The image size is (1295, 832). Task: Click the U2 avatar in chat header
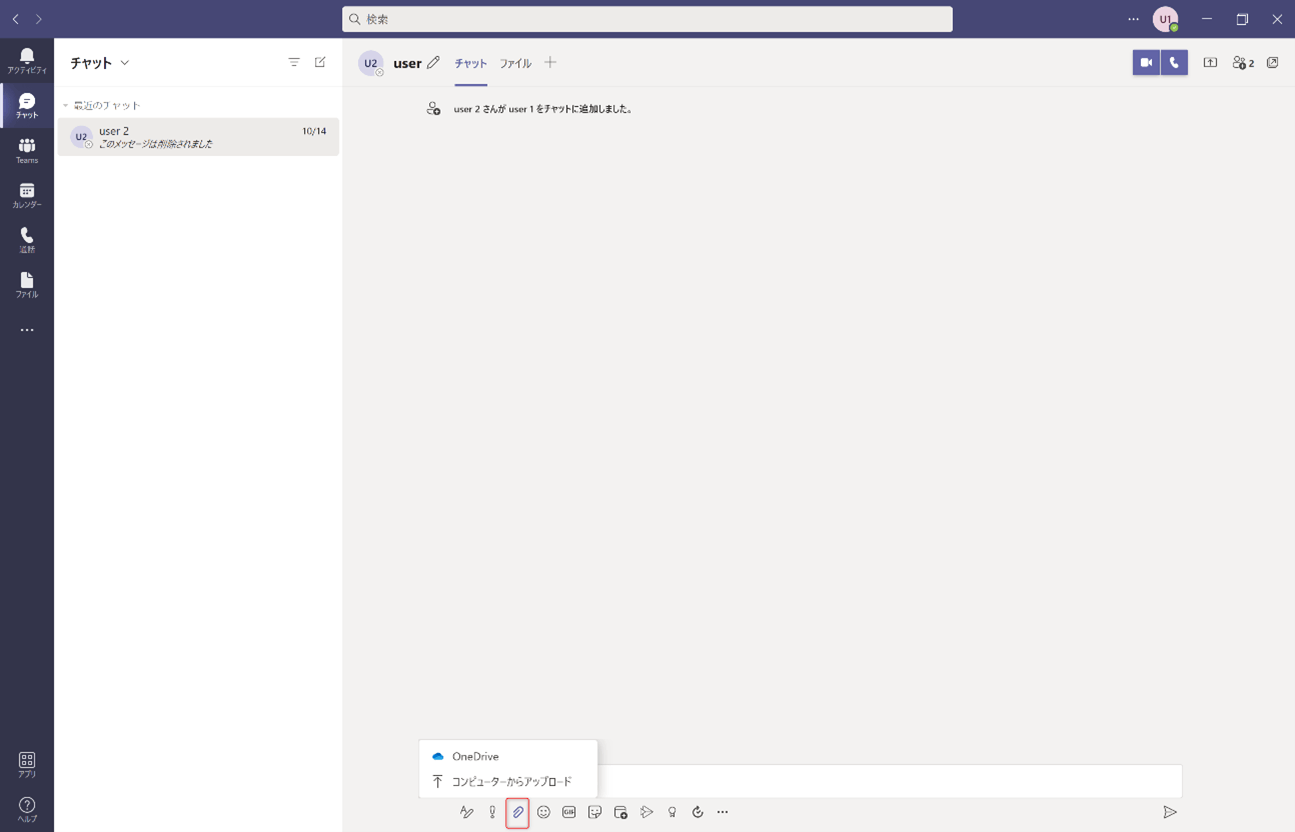(371, 63)
